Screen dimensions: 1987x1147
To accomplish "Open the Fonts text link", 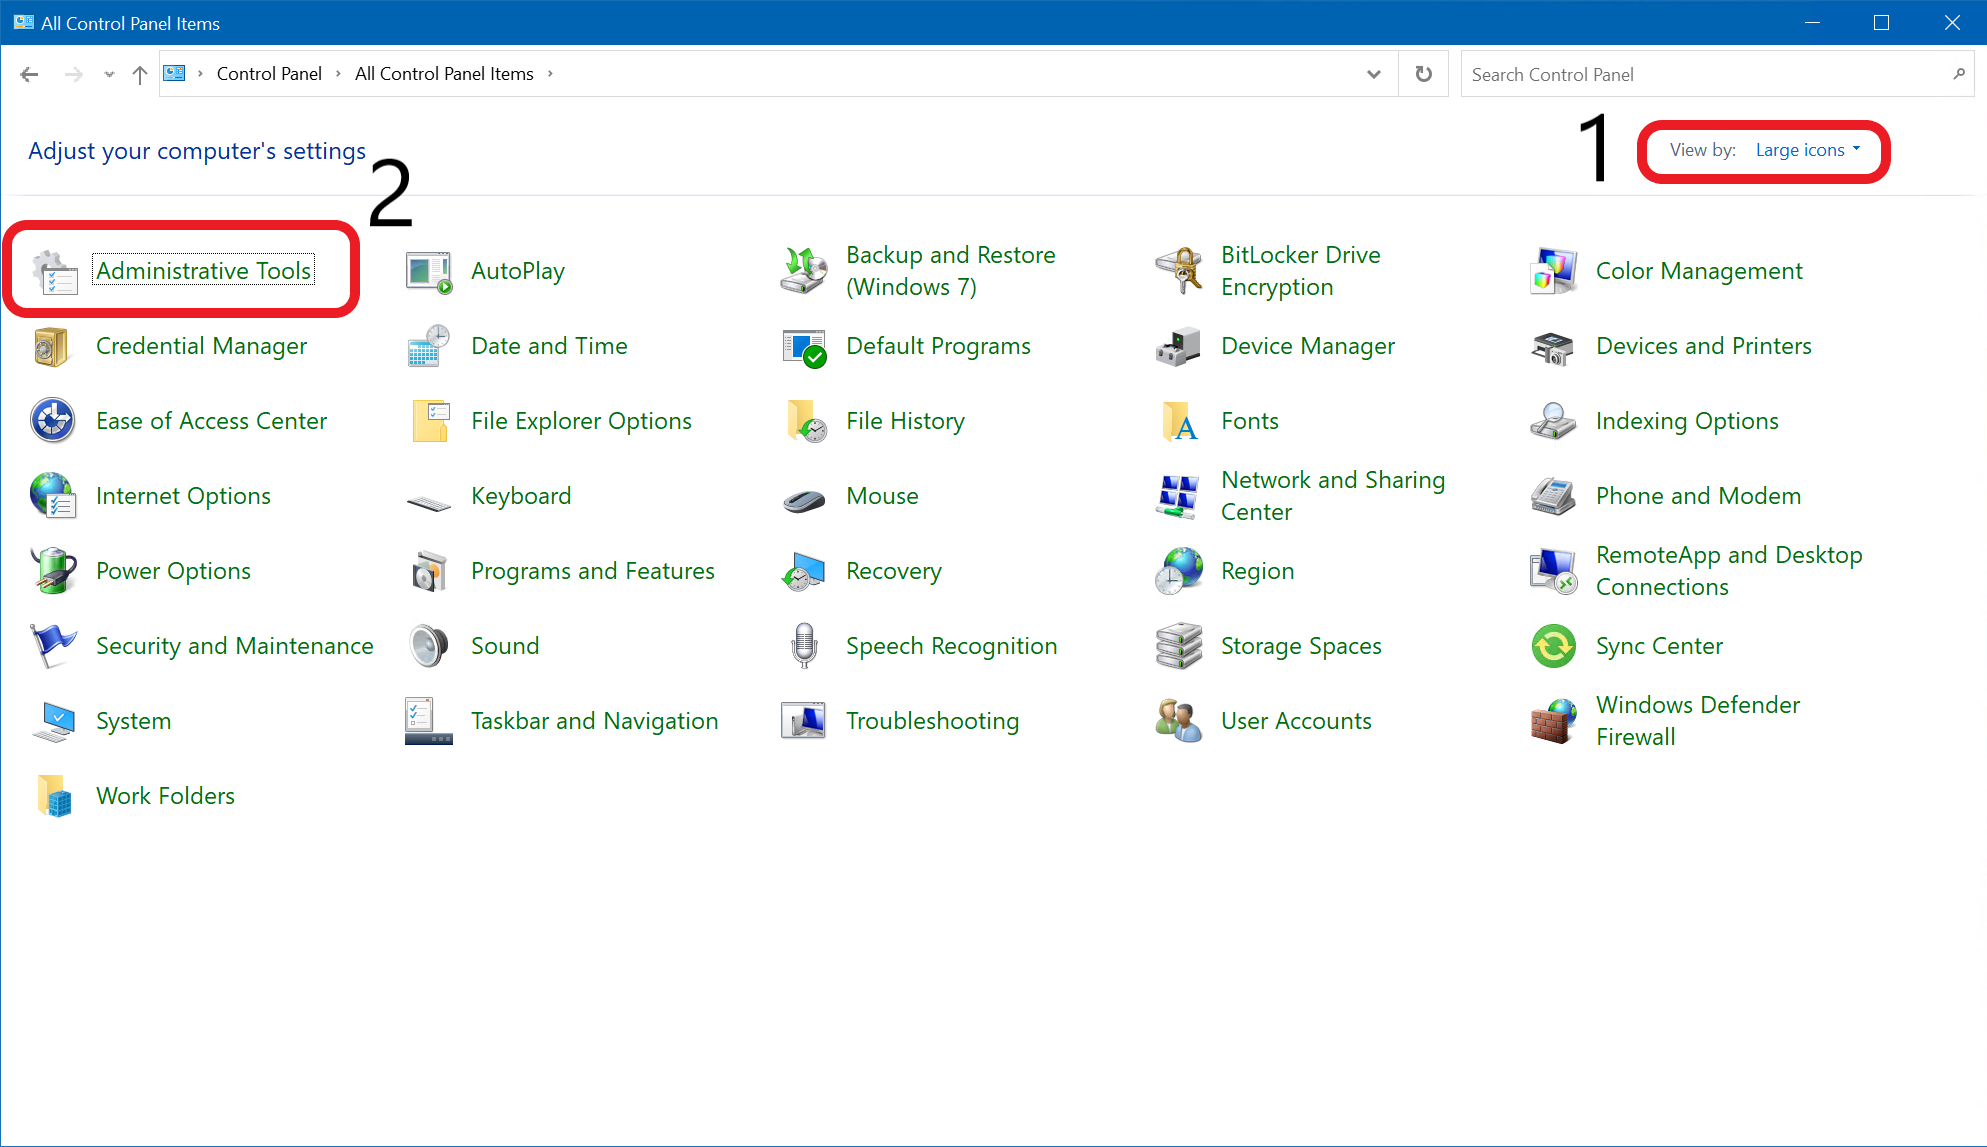I will pos(1250,422).
